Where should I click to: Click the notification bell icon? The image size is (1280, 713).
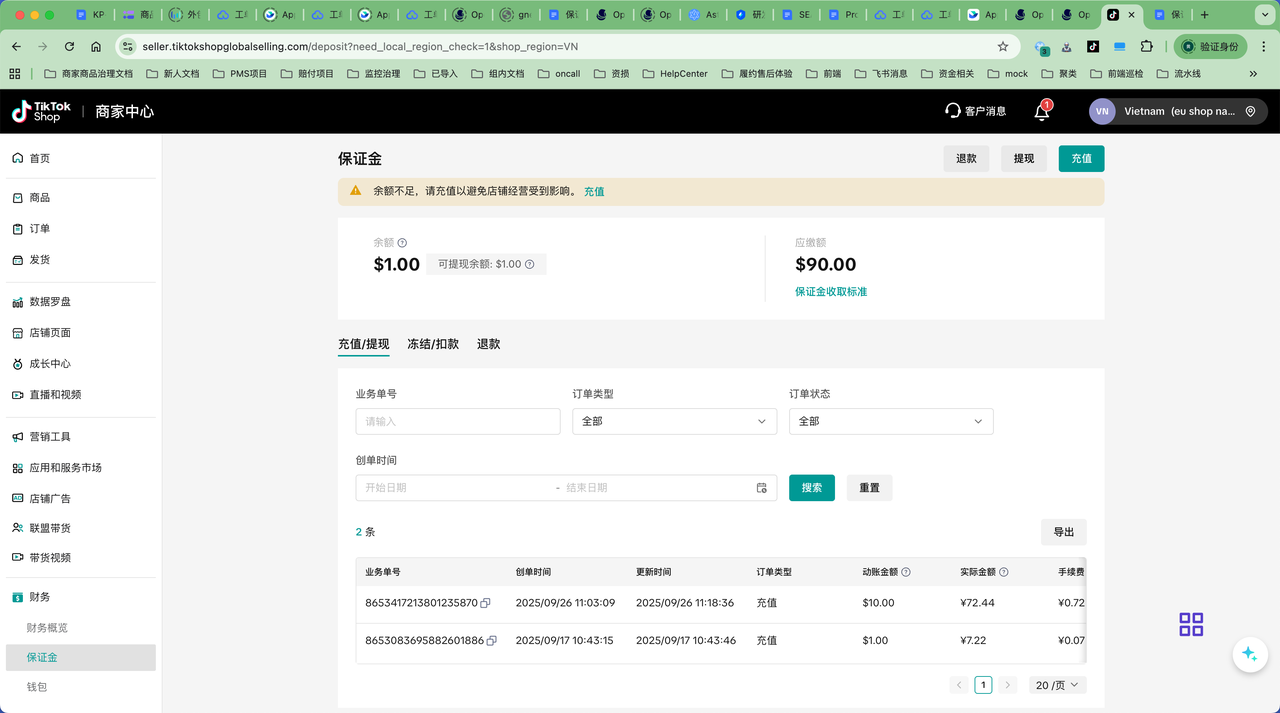1041,112
